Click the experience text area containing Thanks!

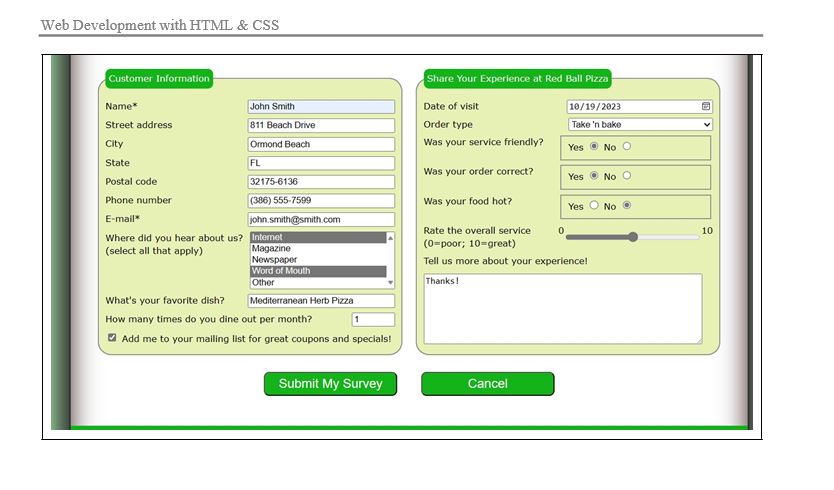tap(563, 309)
